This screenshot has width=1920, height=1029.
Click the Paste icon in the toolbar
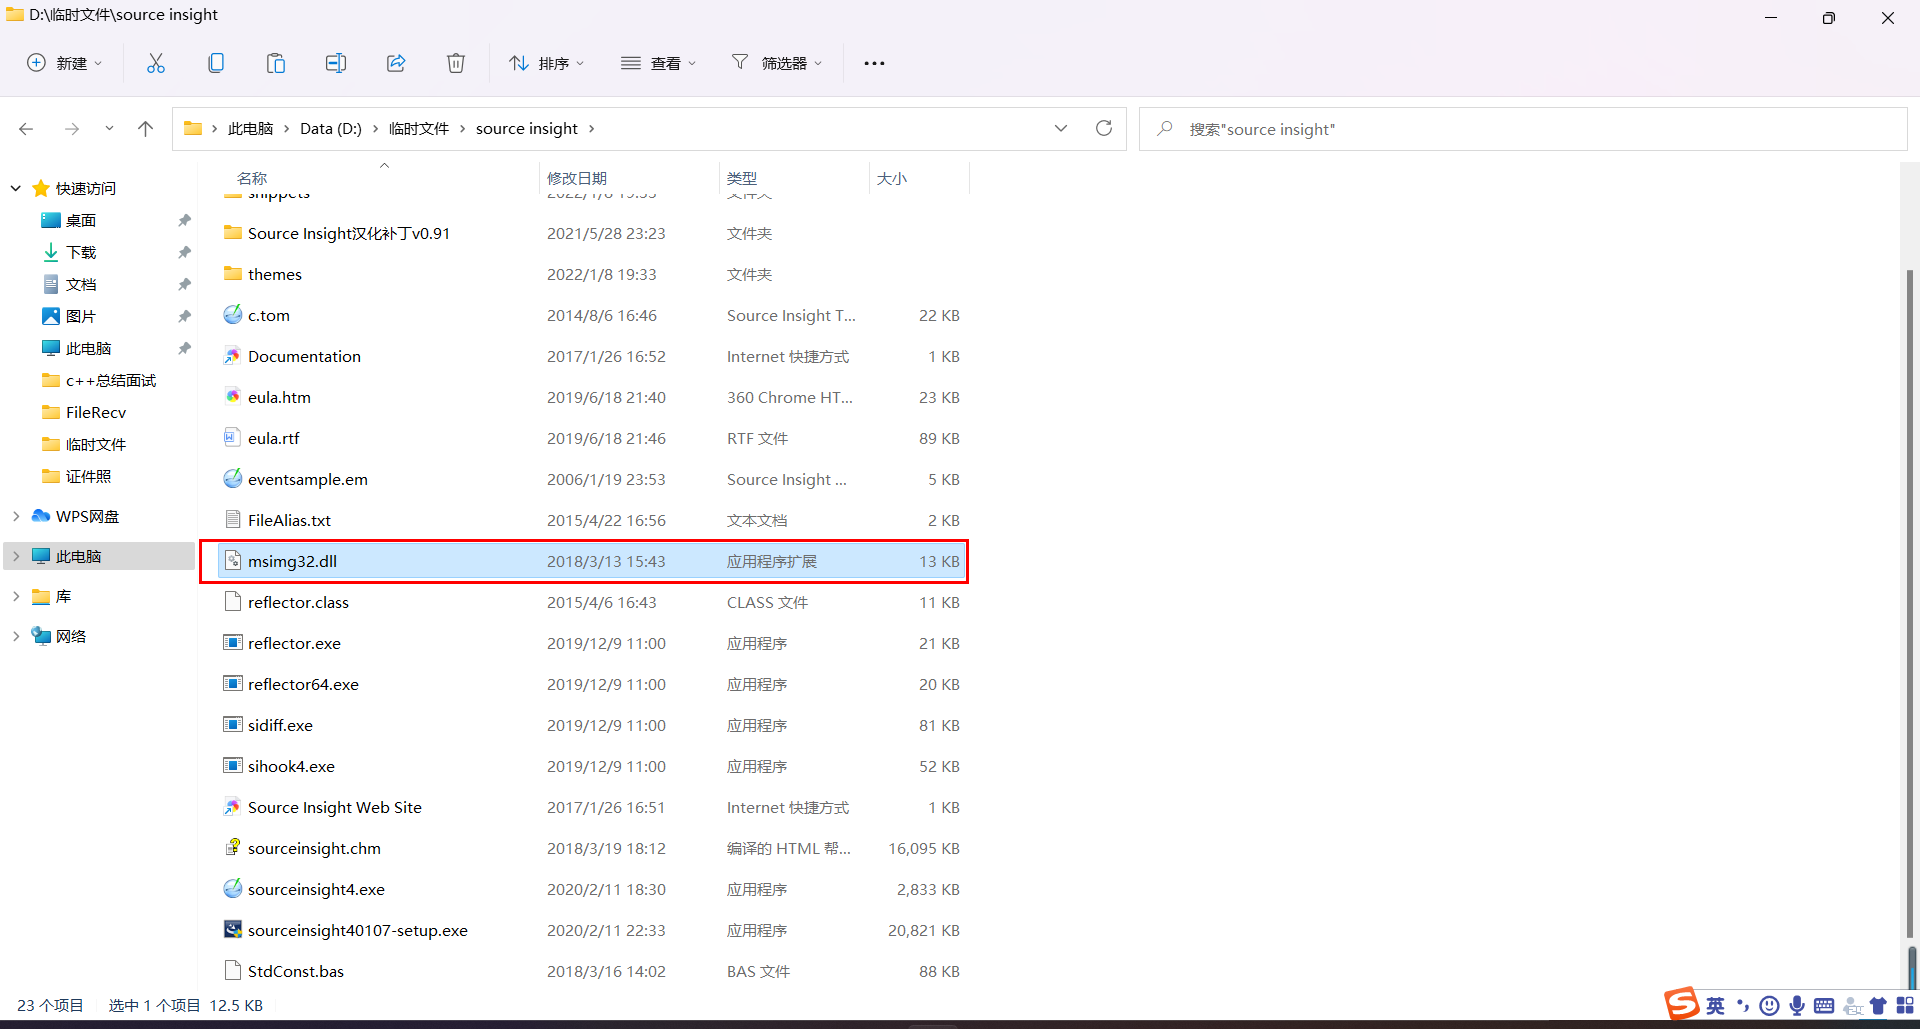coord(276,62)
